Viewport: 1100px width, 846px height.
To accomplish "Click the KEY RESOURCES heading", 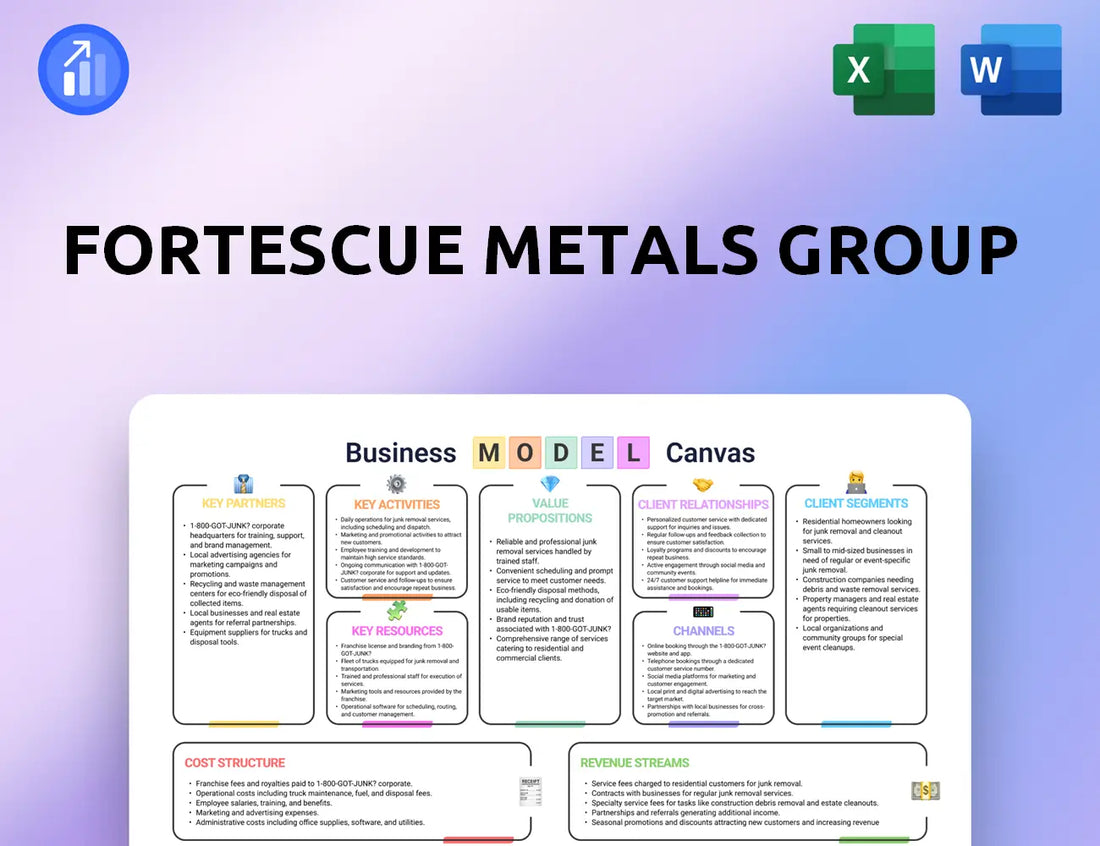I will click(397, 631).
